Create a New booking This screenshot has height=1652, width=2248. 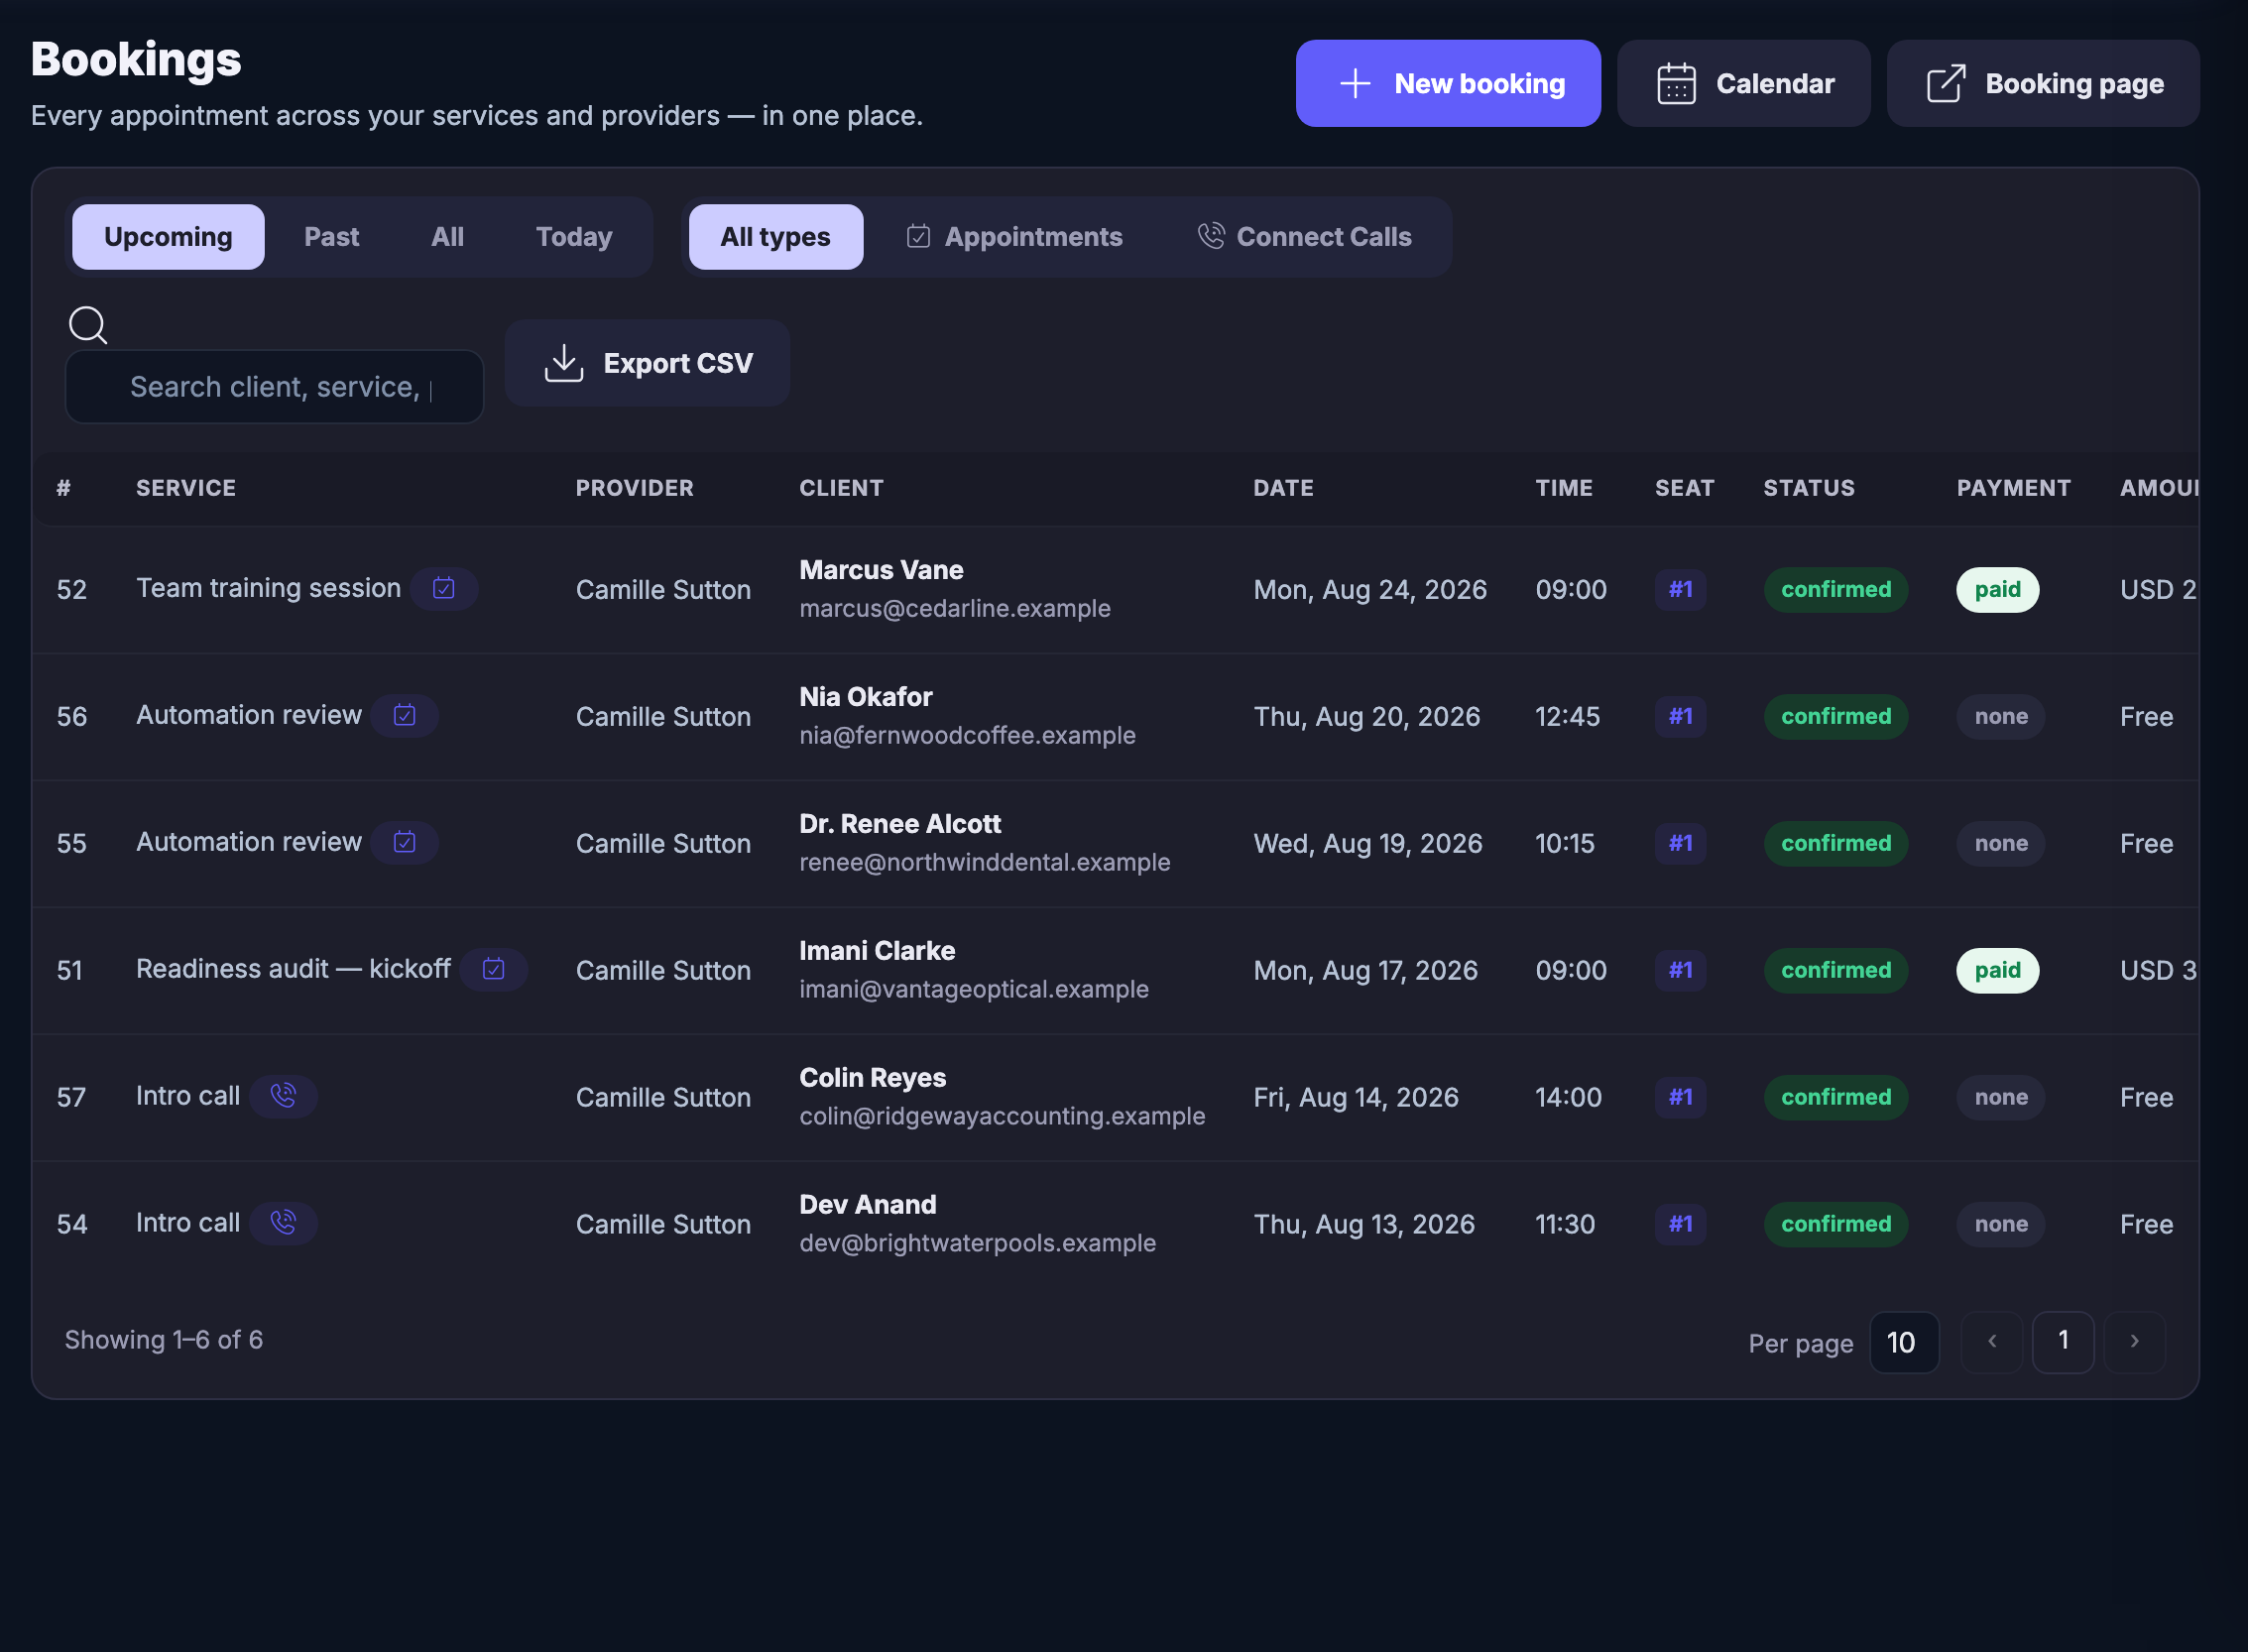point(1448,83)
